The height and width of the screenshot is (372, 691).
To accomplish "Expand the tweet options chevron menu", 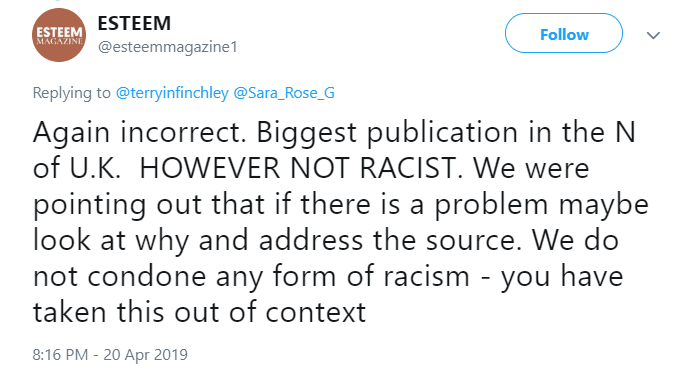I will tap(653, 35).
